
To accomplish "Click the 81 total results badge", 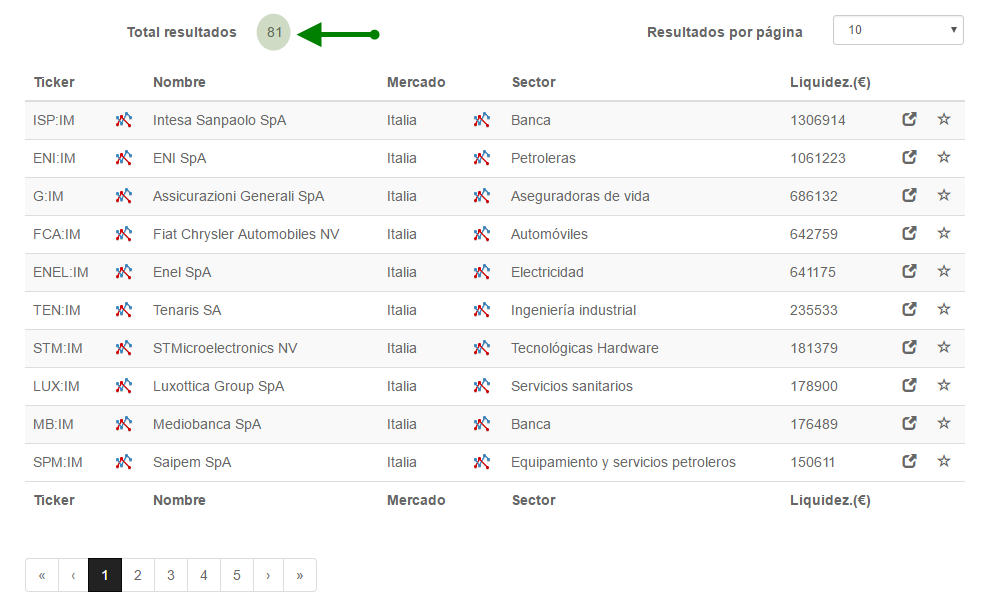I will coord(274,32).
